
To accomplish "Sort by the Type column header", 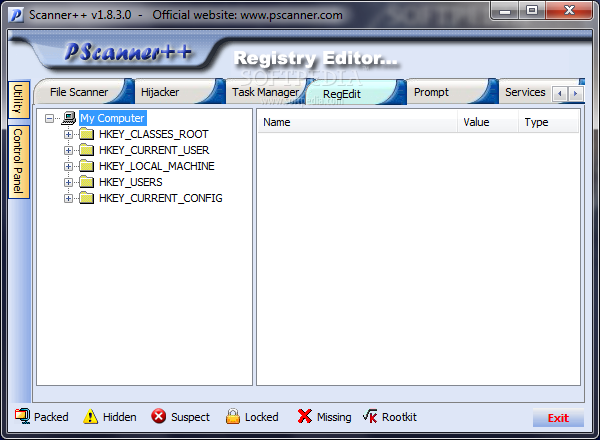I will [x=549, y=122].
